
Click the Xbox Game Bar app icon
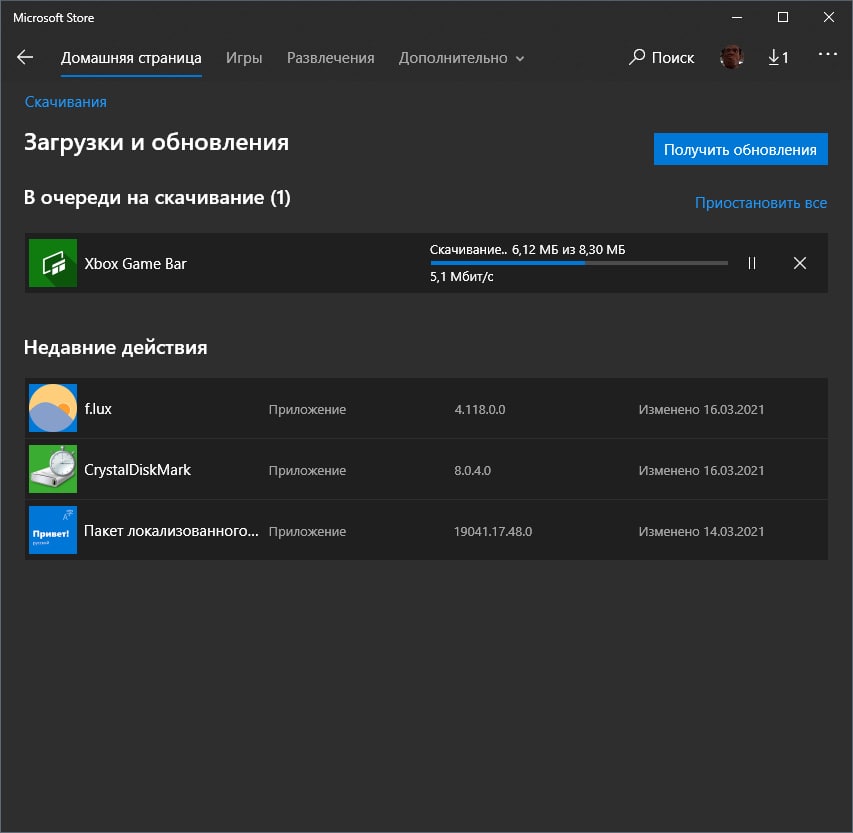pyautogui.click(x=53, y=263)
